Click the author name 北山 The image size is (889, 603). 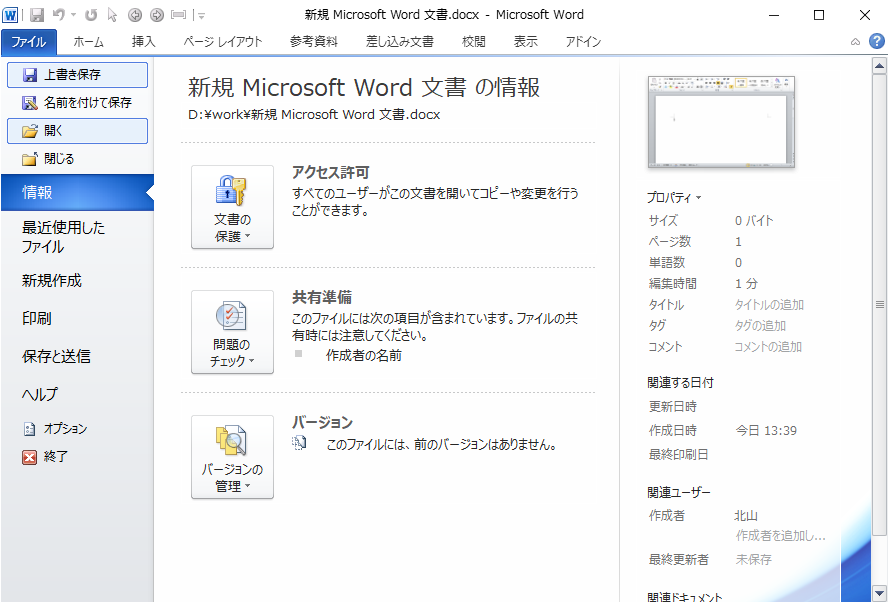[x=746, y=516]
